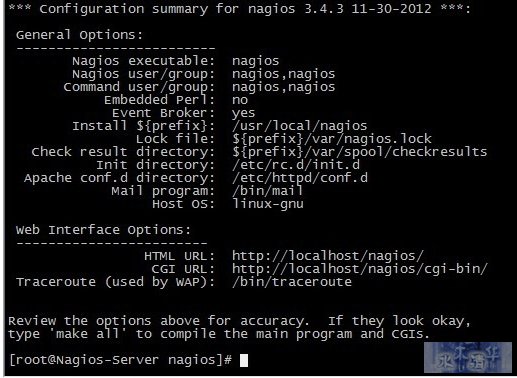
Task: Click the Configuration summary title line
Action: 239,9
